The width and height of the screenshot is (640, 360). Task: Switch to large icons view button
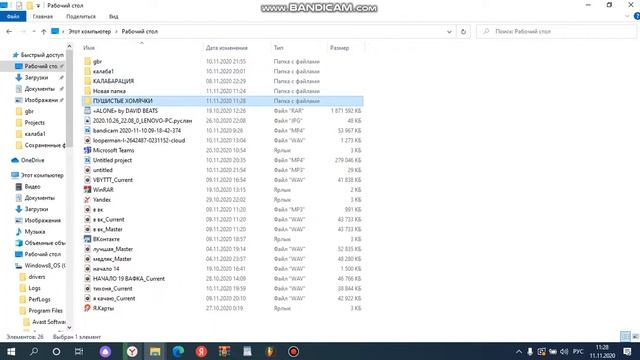click(x=635, y=337)
